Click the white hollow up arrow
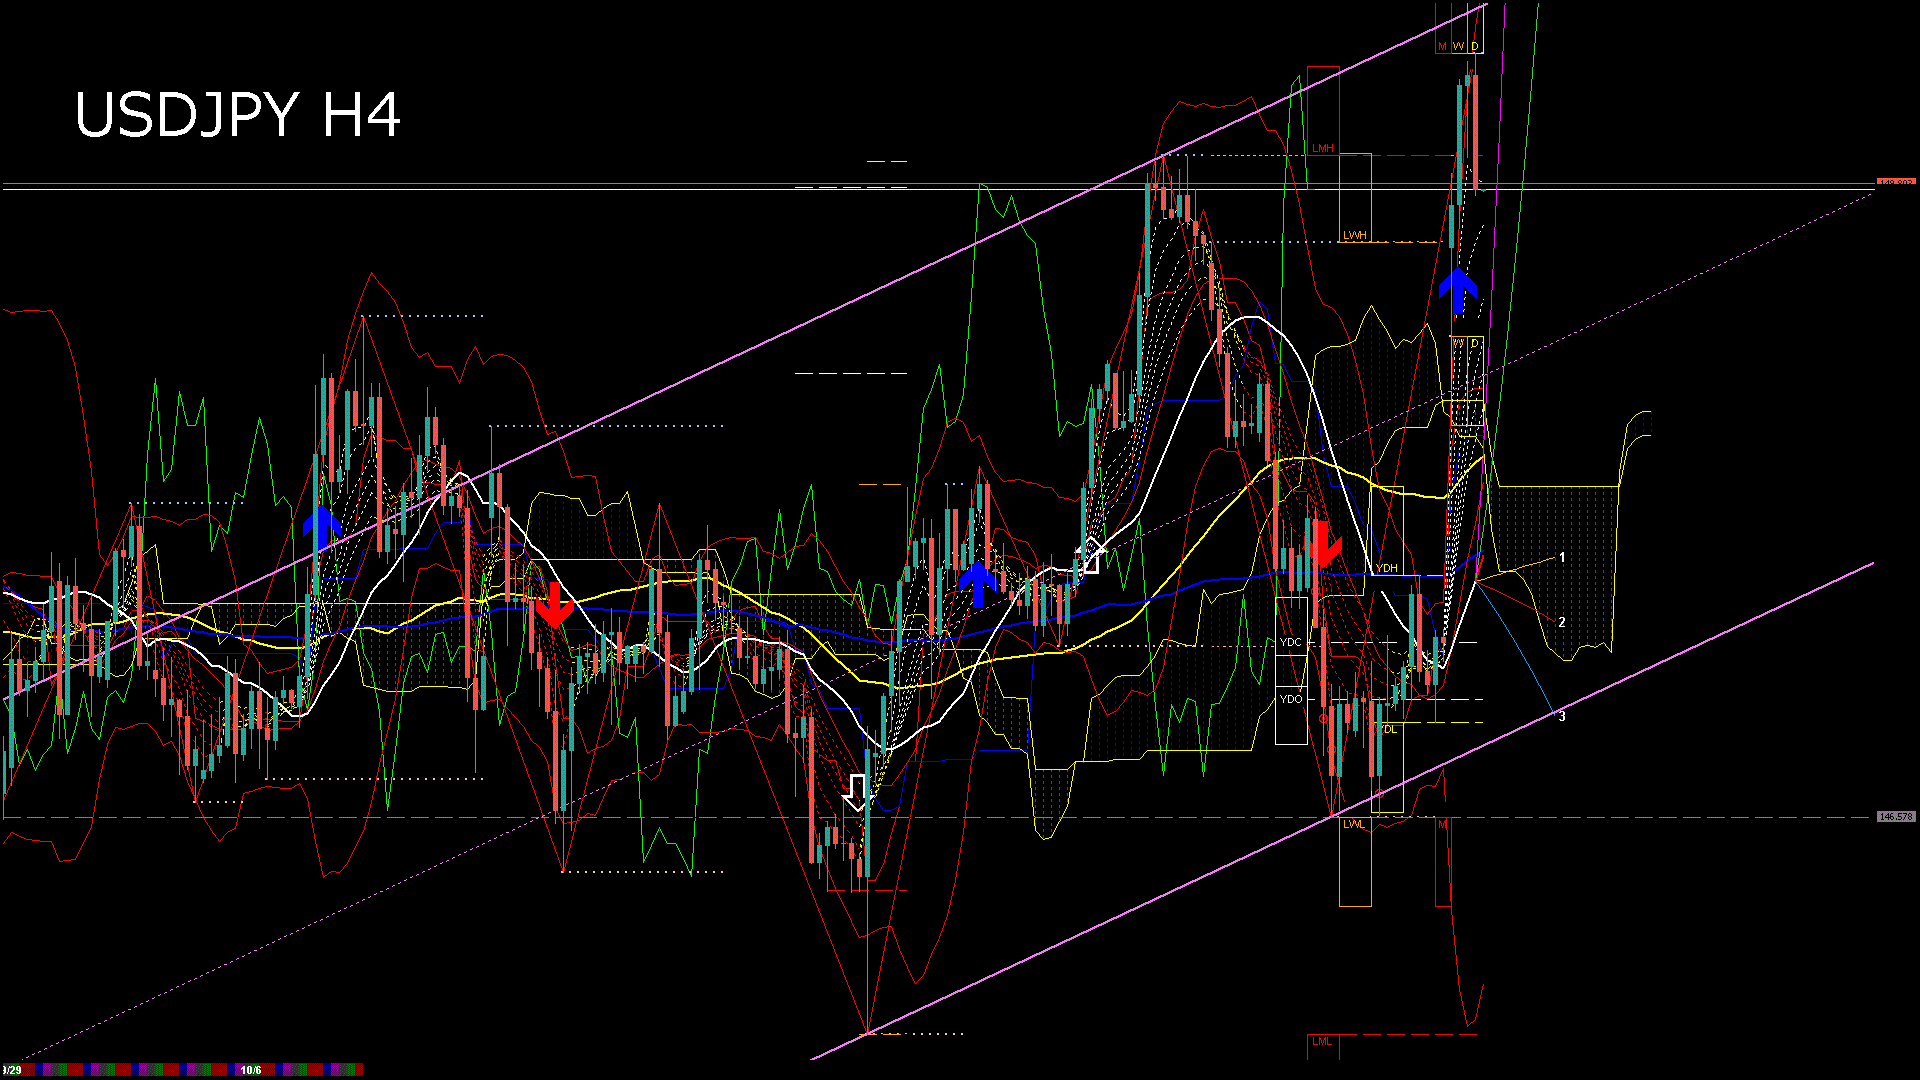Image resolution: width=1920 pixels, height=1080 pixels. 1091,556
